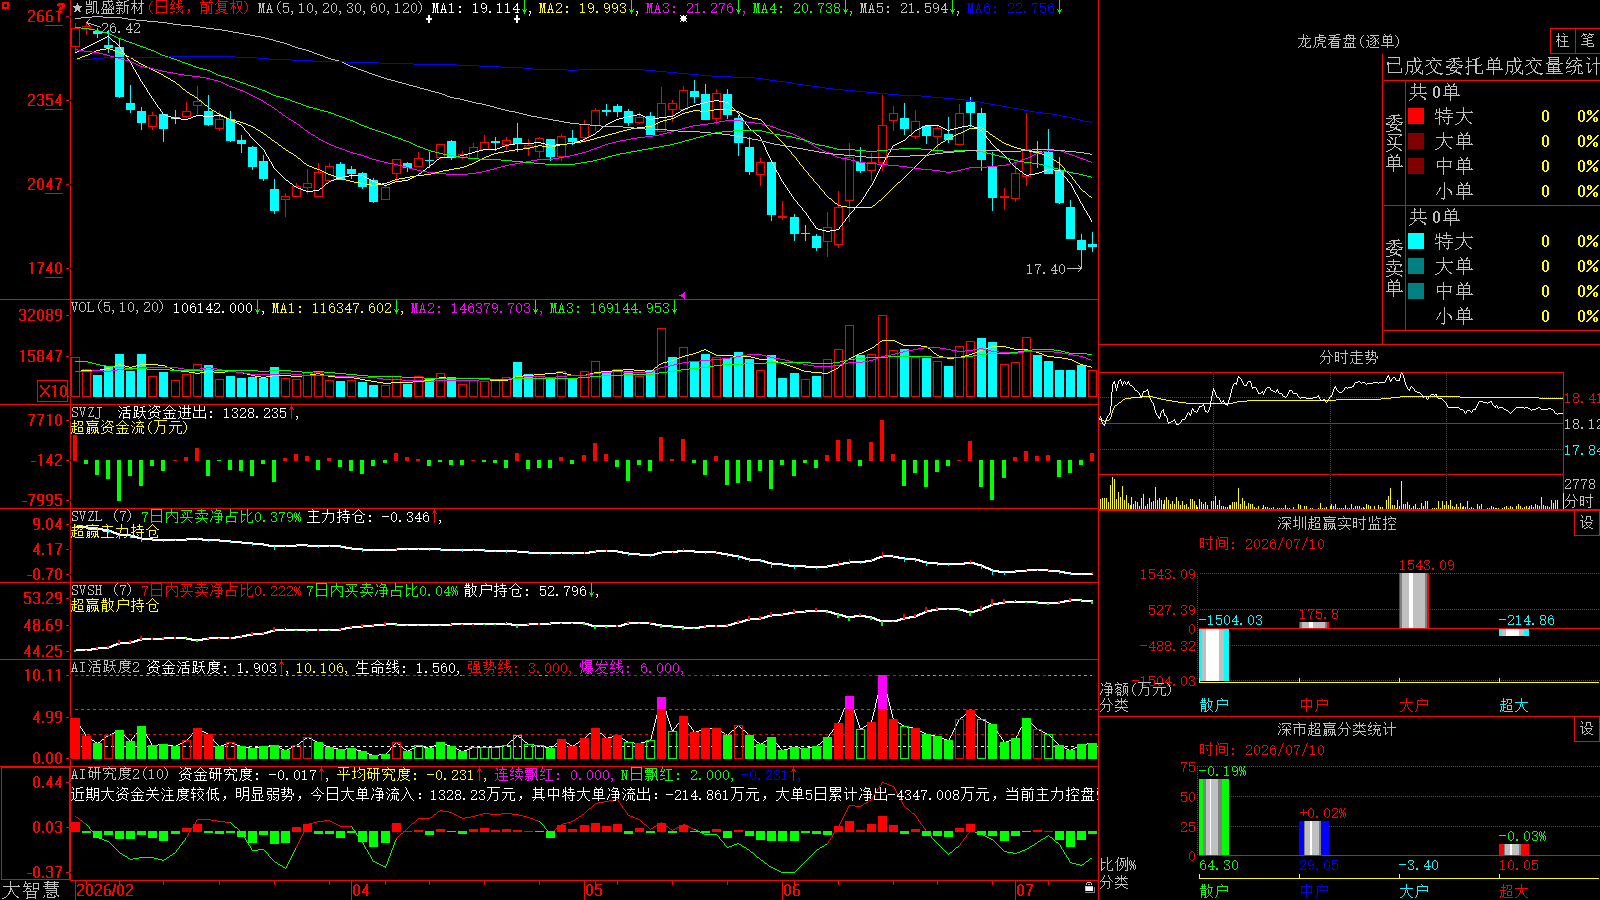Click the 已成交委托单成交量统计 header
Image resolution: width=1600 pixels, height=900 pixels.
(1492, 66)
